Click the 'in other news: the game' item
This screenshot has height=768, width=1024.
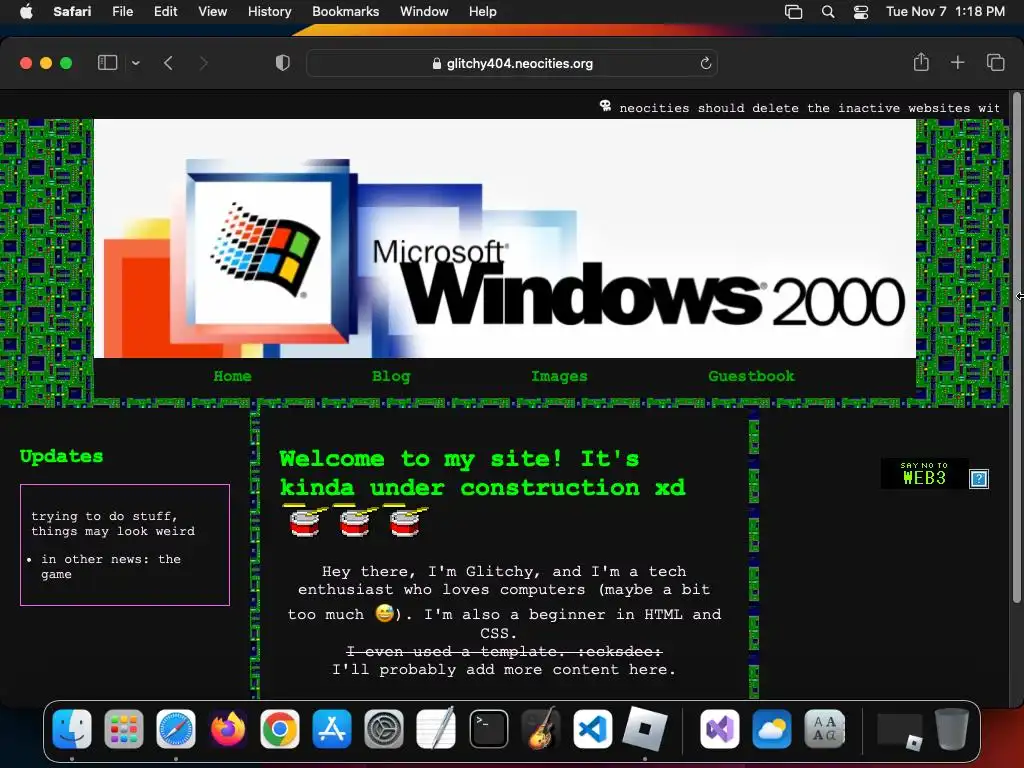[111, 567]
